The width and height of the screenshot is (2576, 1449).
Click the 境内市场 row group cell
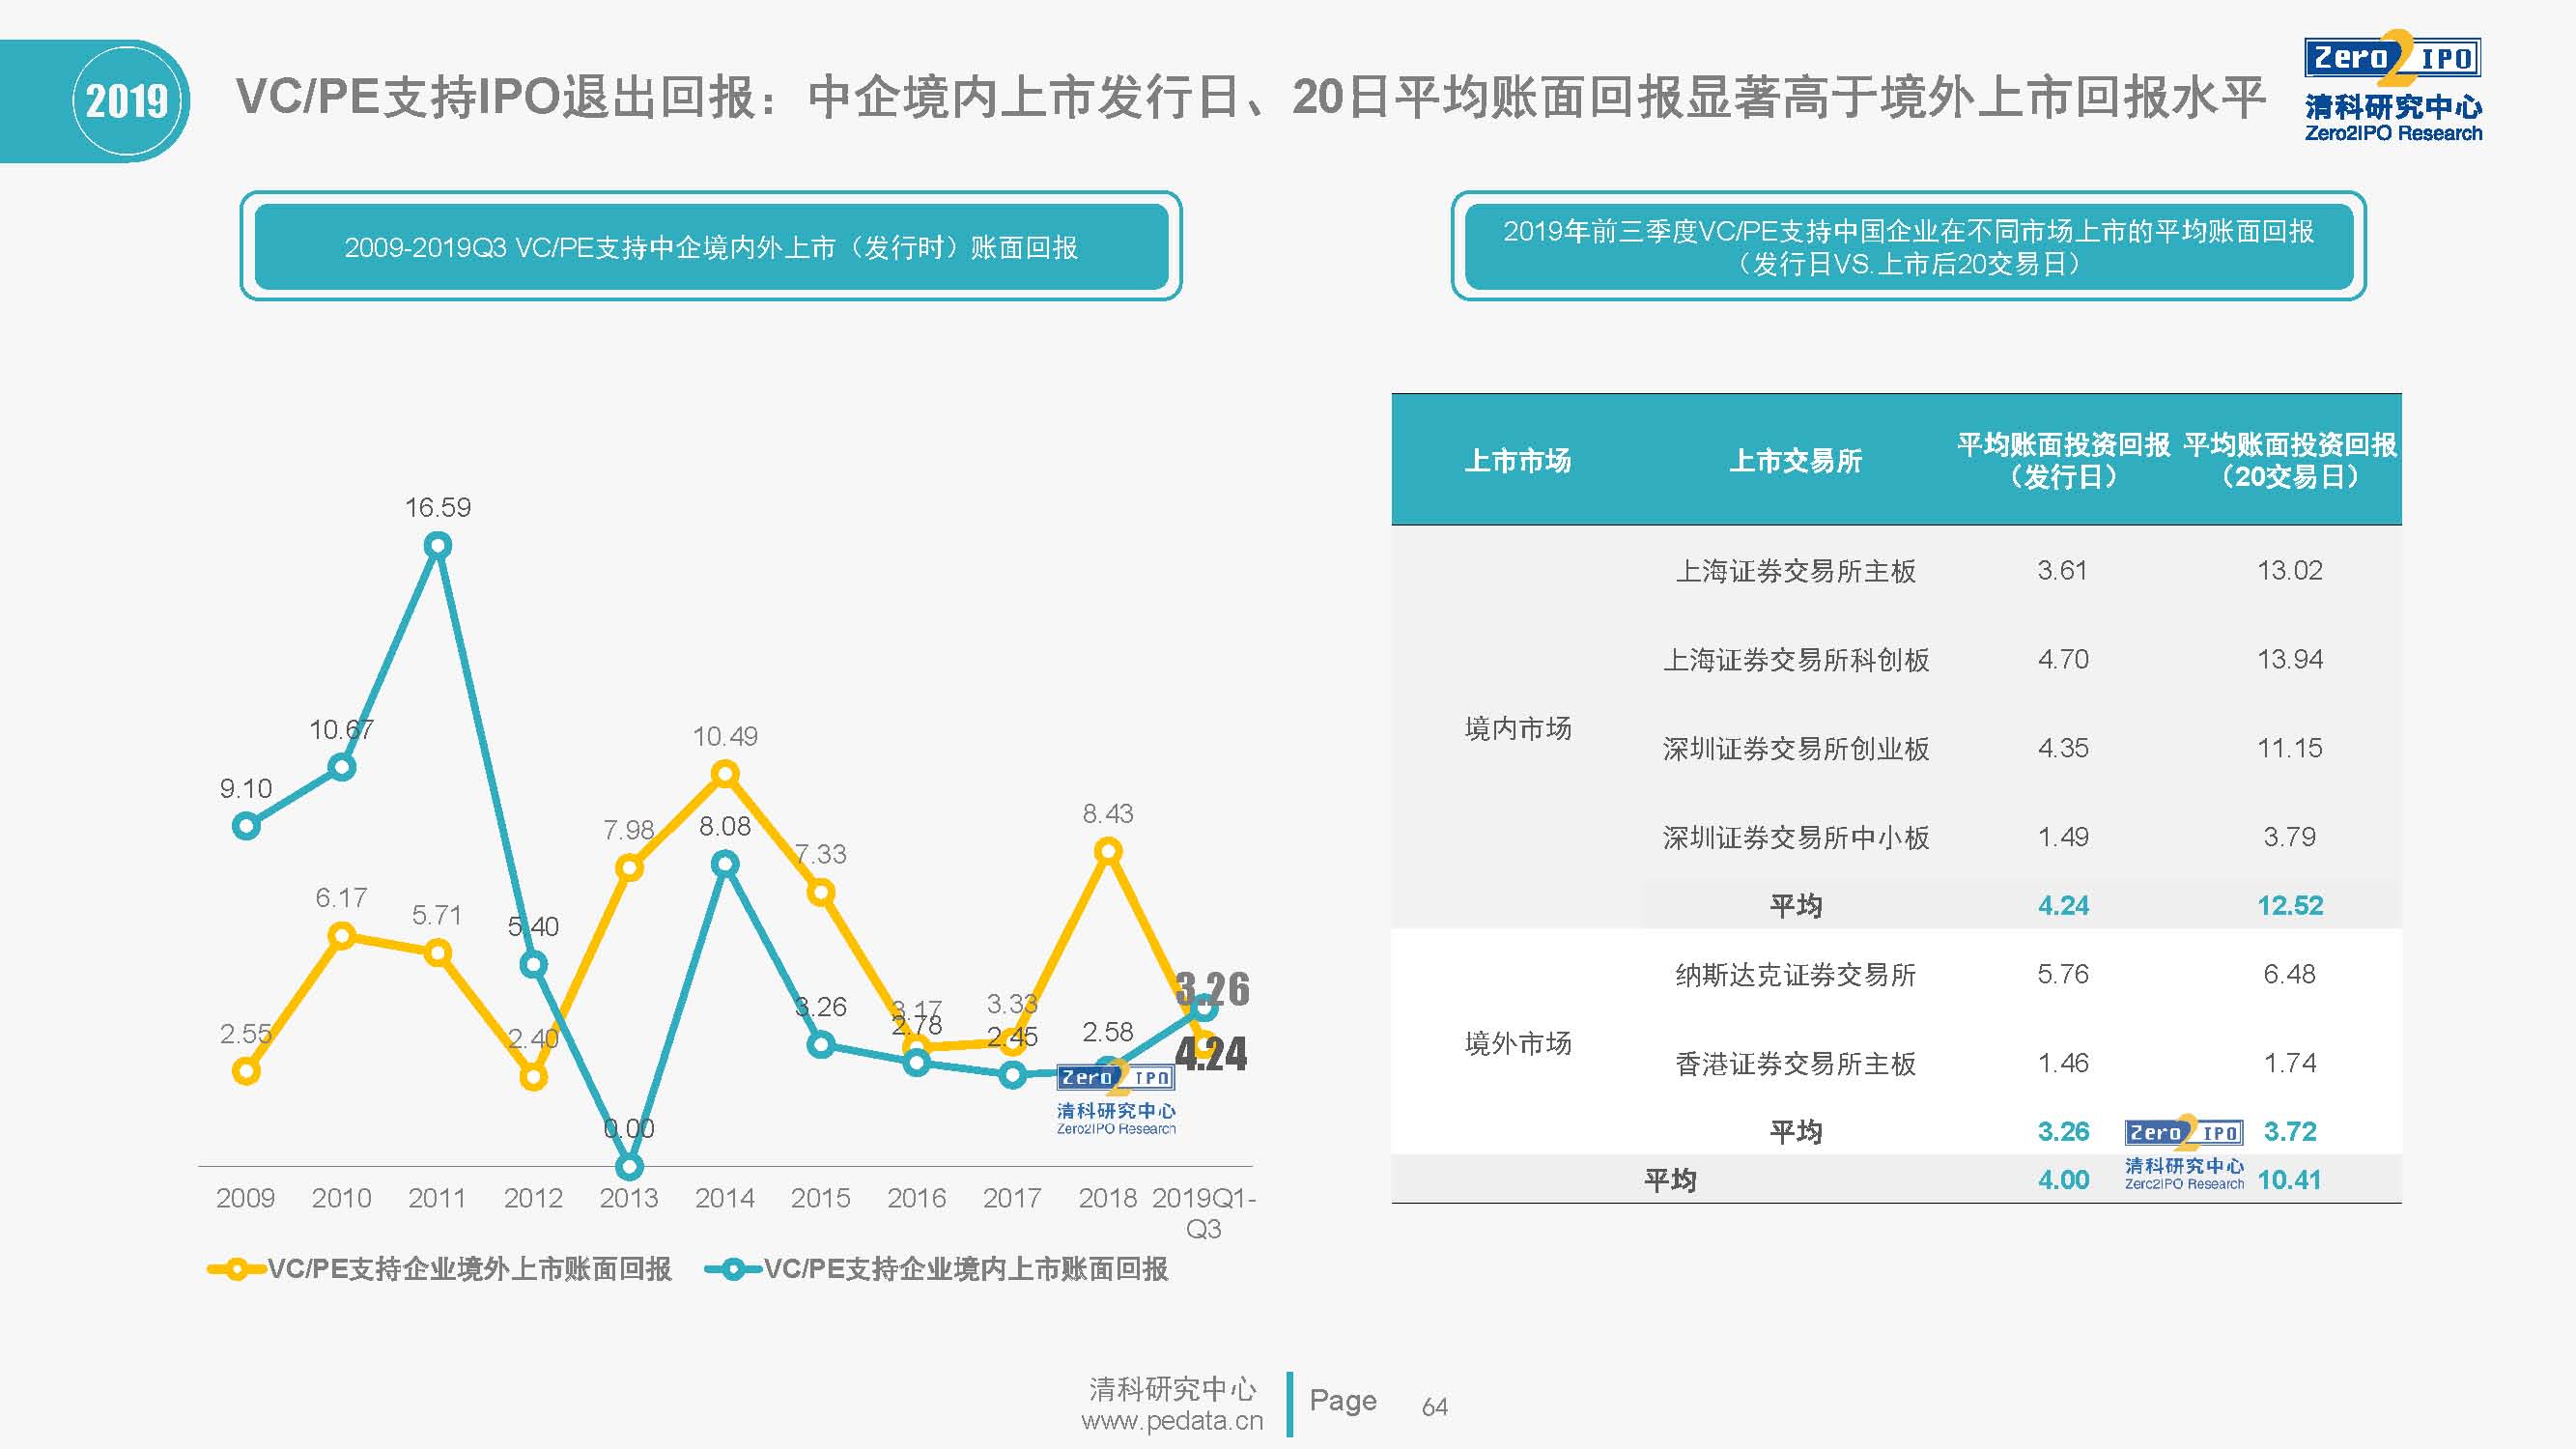coord(1517,728)
